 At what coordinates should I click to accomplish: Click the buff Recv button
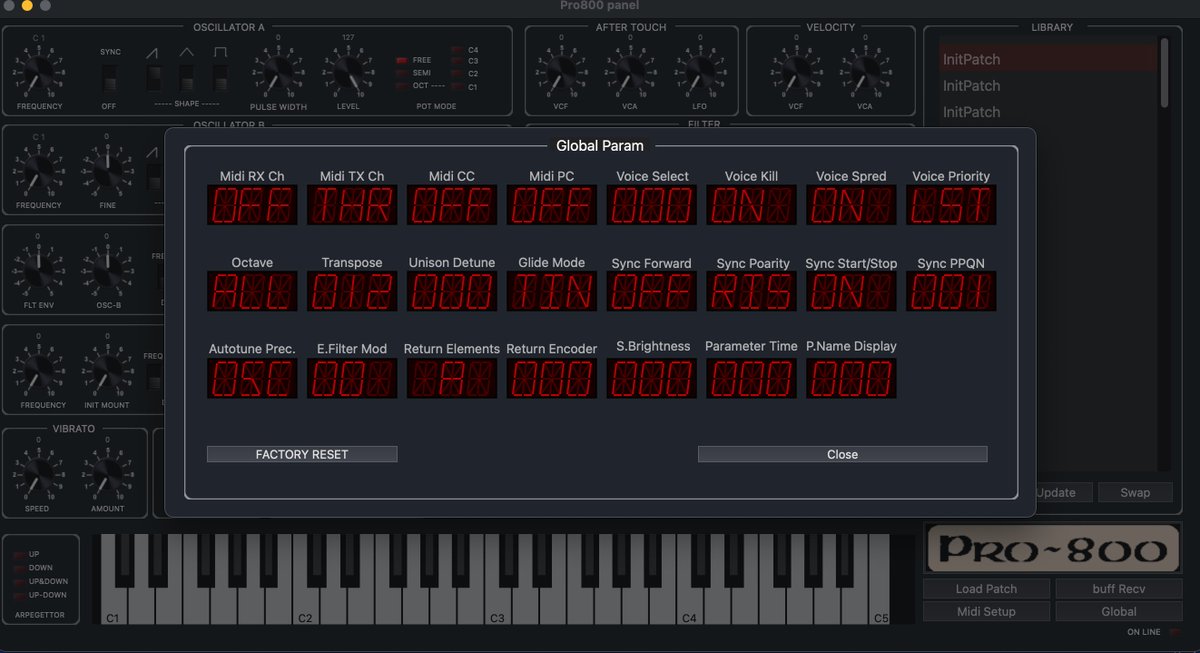pyautogui.click(x=1119, y=589)
